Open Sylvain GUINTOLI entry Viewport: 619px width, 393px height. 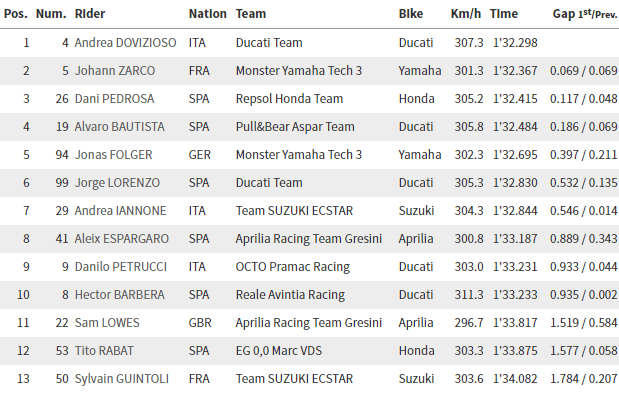click(122, 379)
